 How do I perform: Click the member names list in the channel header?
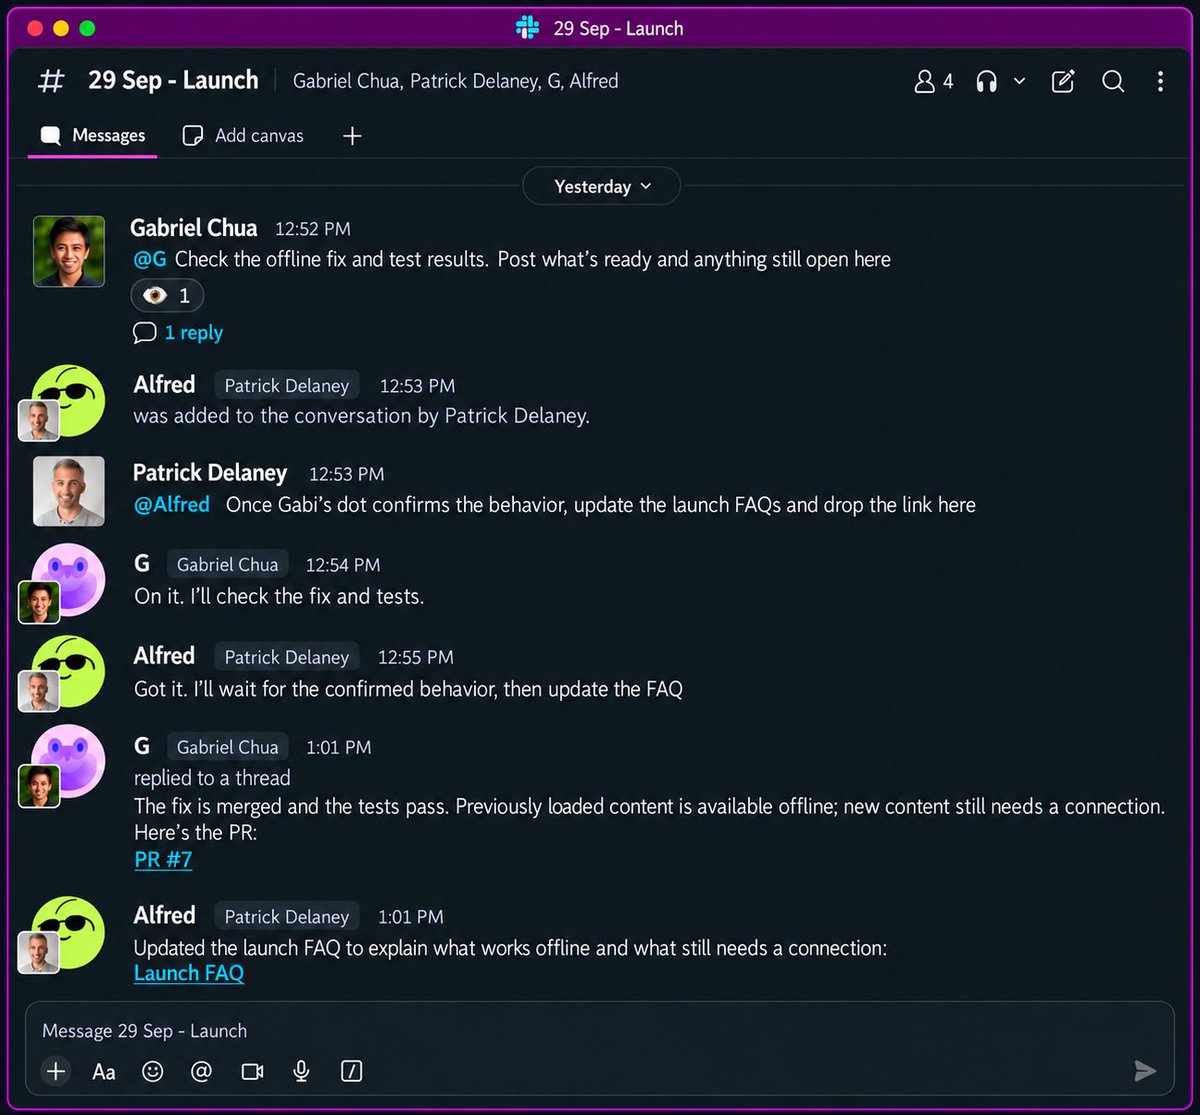(455, 81)
